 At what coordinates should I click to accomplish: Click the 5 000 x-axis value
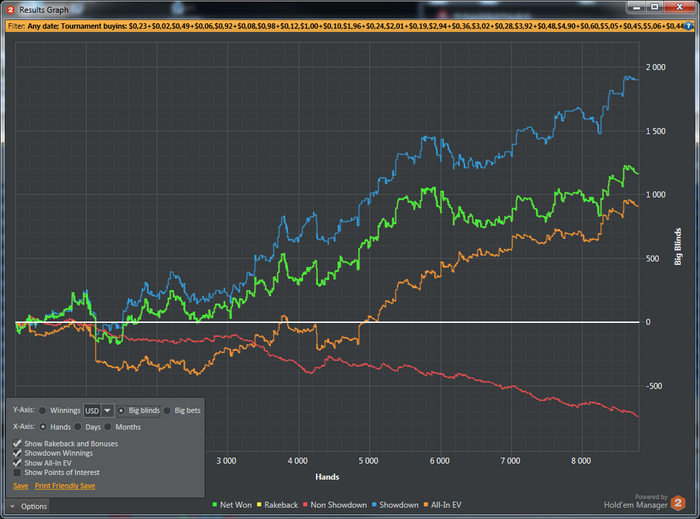point(368,461)
